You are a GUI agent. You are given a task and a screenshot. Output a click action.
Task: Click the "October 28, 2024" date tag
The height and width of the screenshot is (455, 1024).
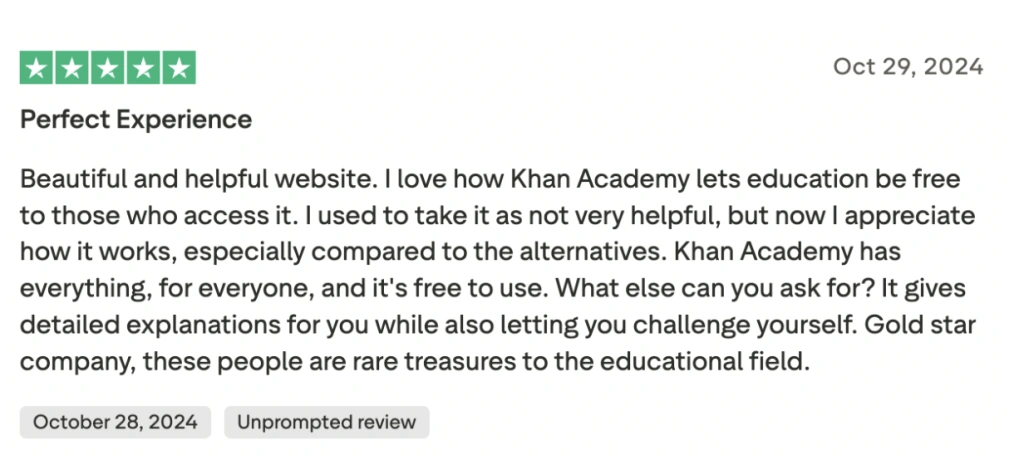point(115,422)
